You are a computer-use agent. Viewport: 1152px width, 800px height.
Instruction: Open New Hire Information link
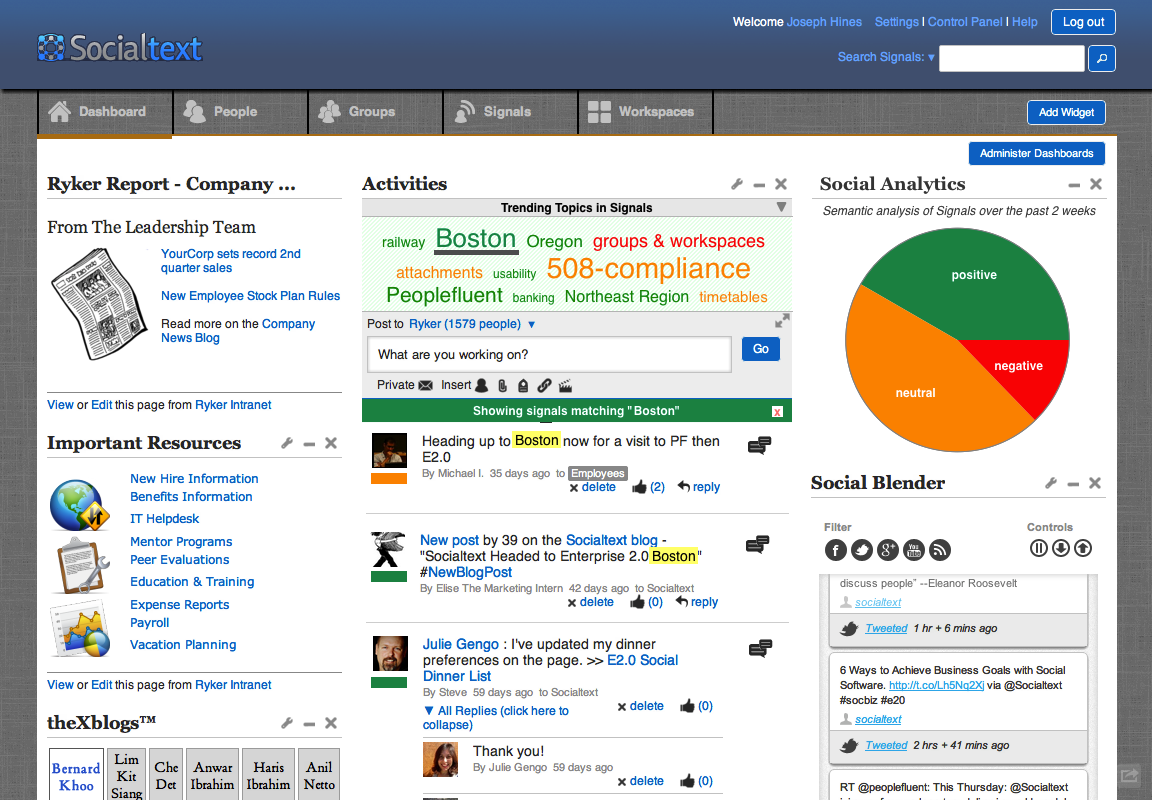[x=194, y=478]
